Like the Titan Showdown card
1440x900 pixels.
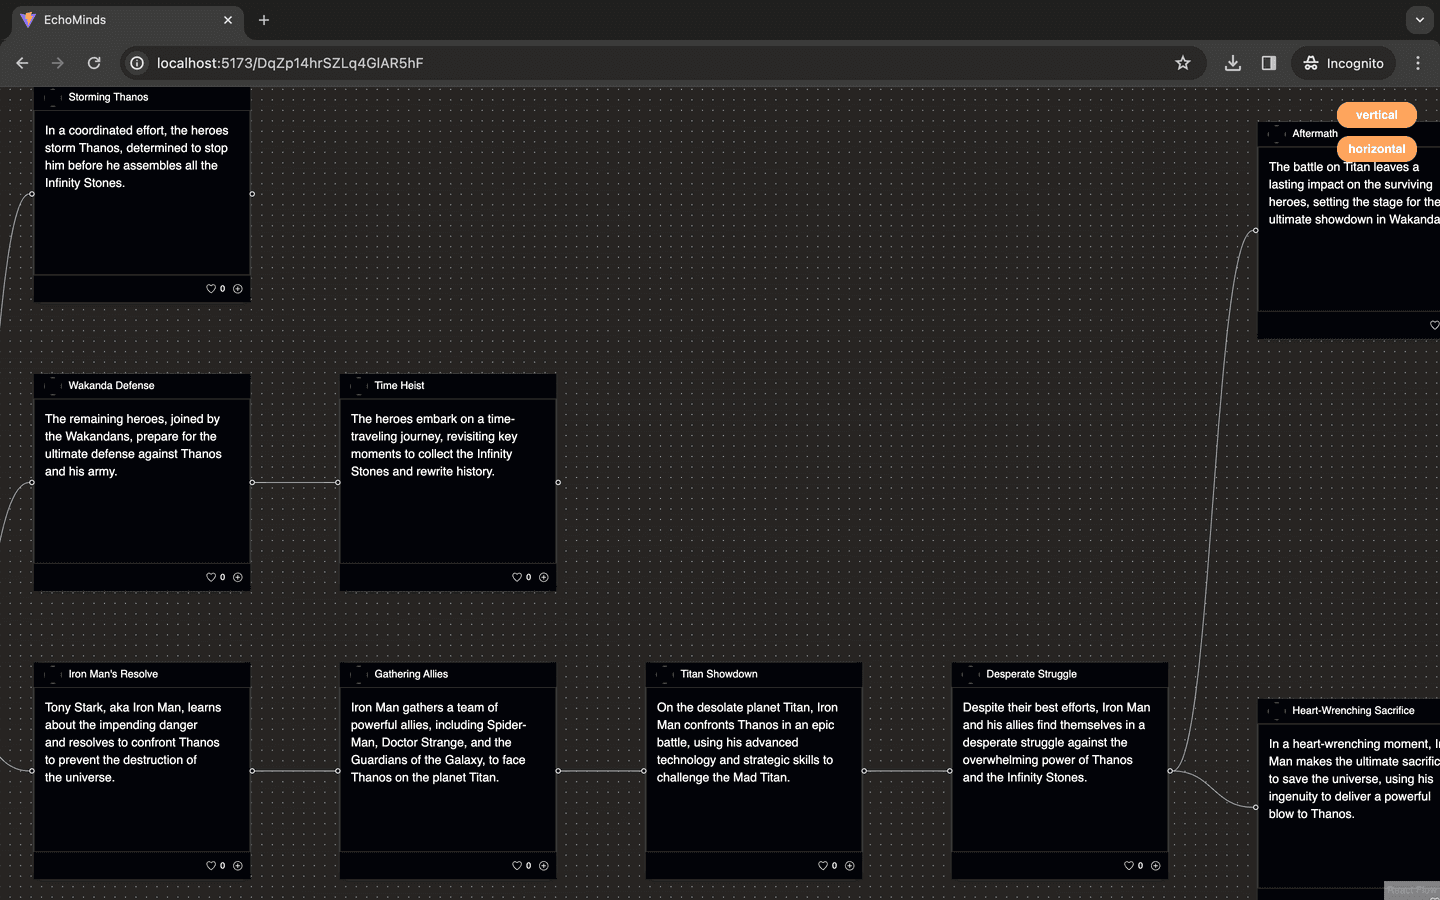point(823,866)
